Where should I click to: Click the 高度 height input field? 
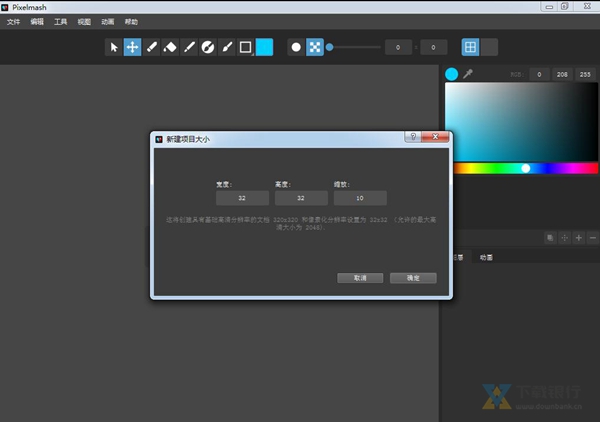pos(301,198)
